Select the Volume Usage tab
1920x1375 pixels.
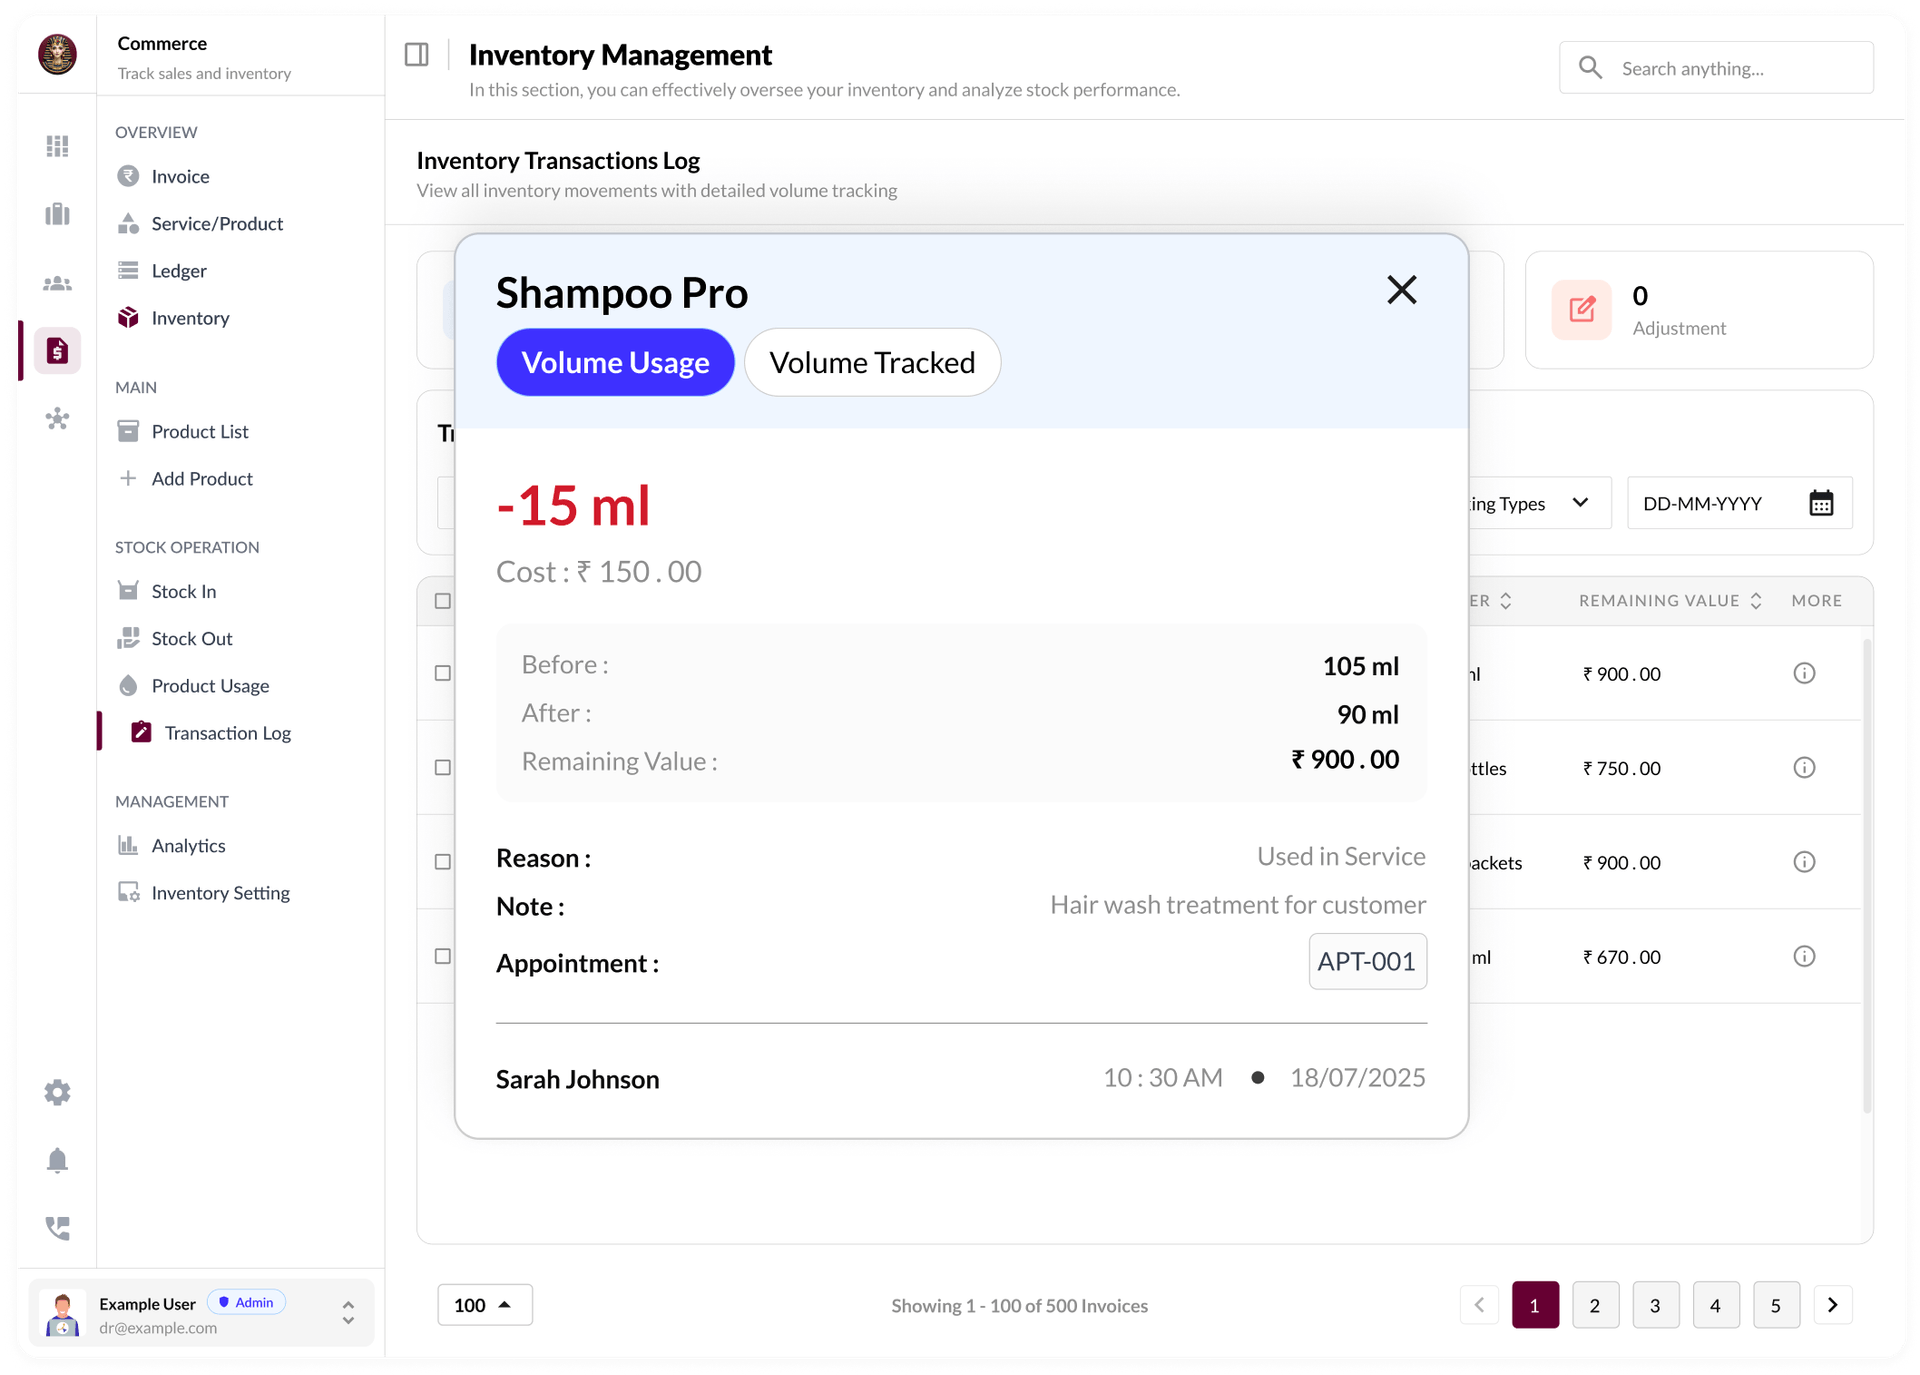615,362
